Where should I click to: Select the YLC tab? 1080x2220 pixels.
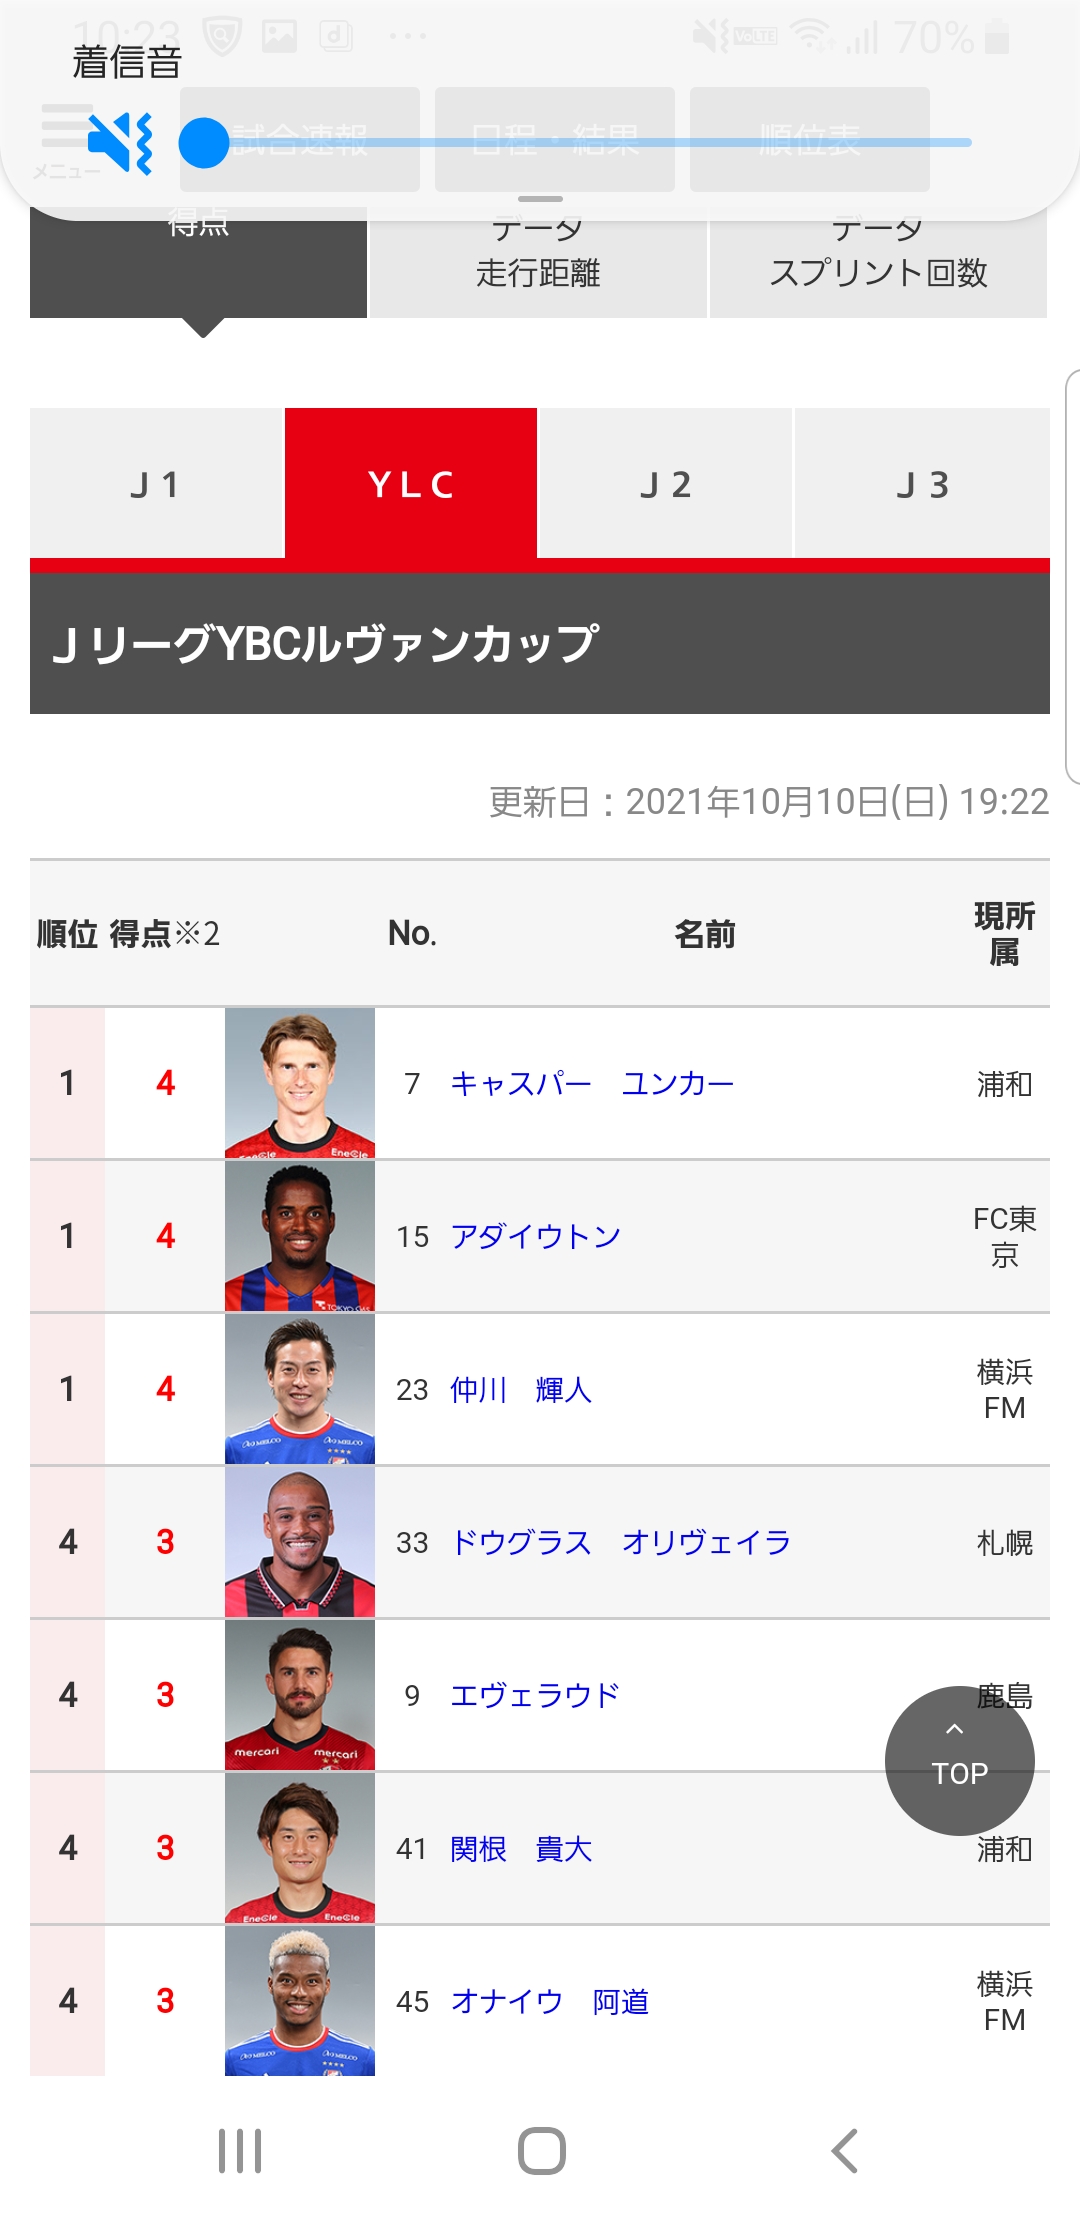point(411,484)
